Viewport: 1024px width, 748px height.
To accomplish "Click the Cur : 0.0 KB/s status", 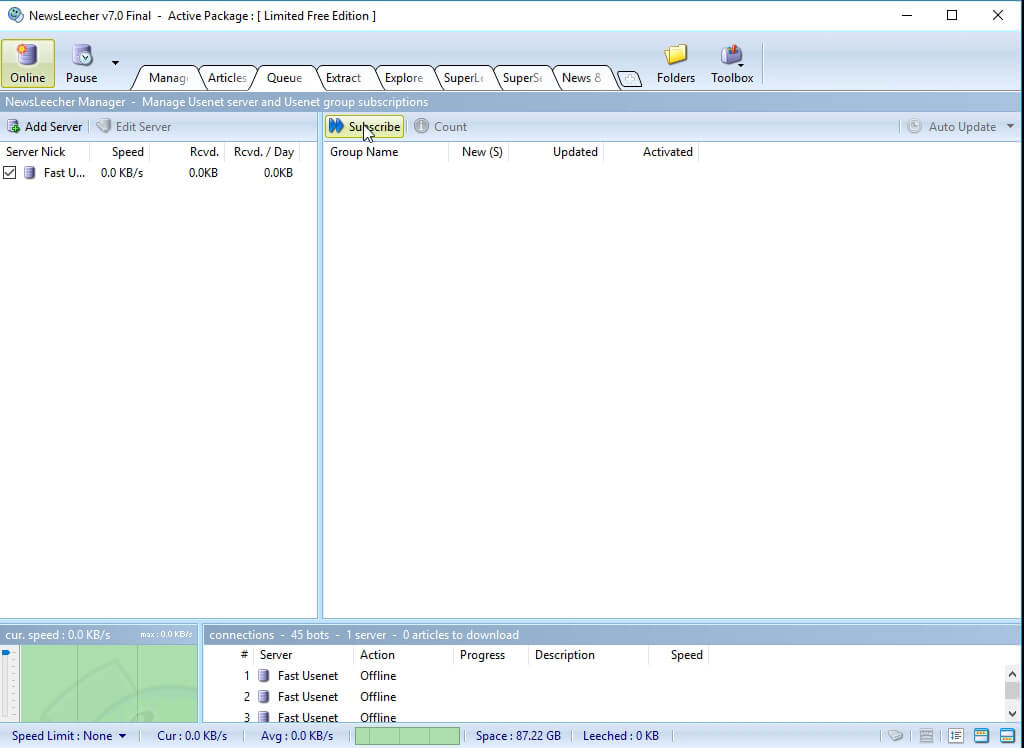I will [192, 736].
